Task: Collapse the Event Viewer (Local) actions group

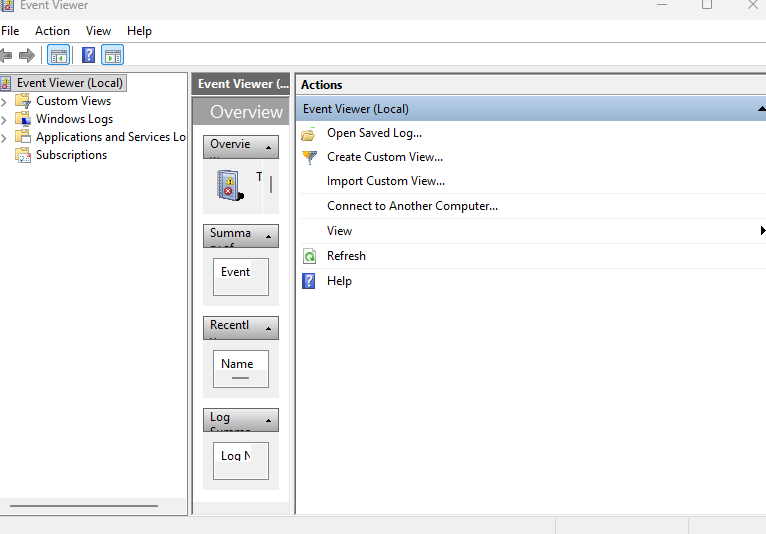Action: 762,109
